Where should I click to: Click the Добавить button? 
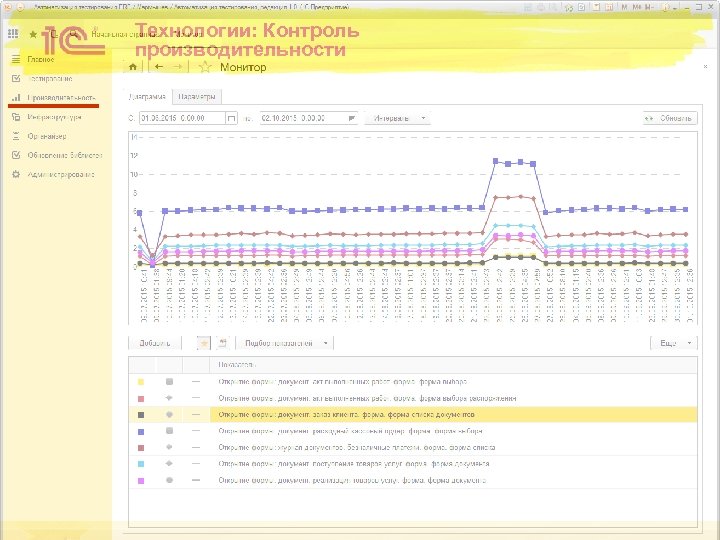155,343
